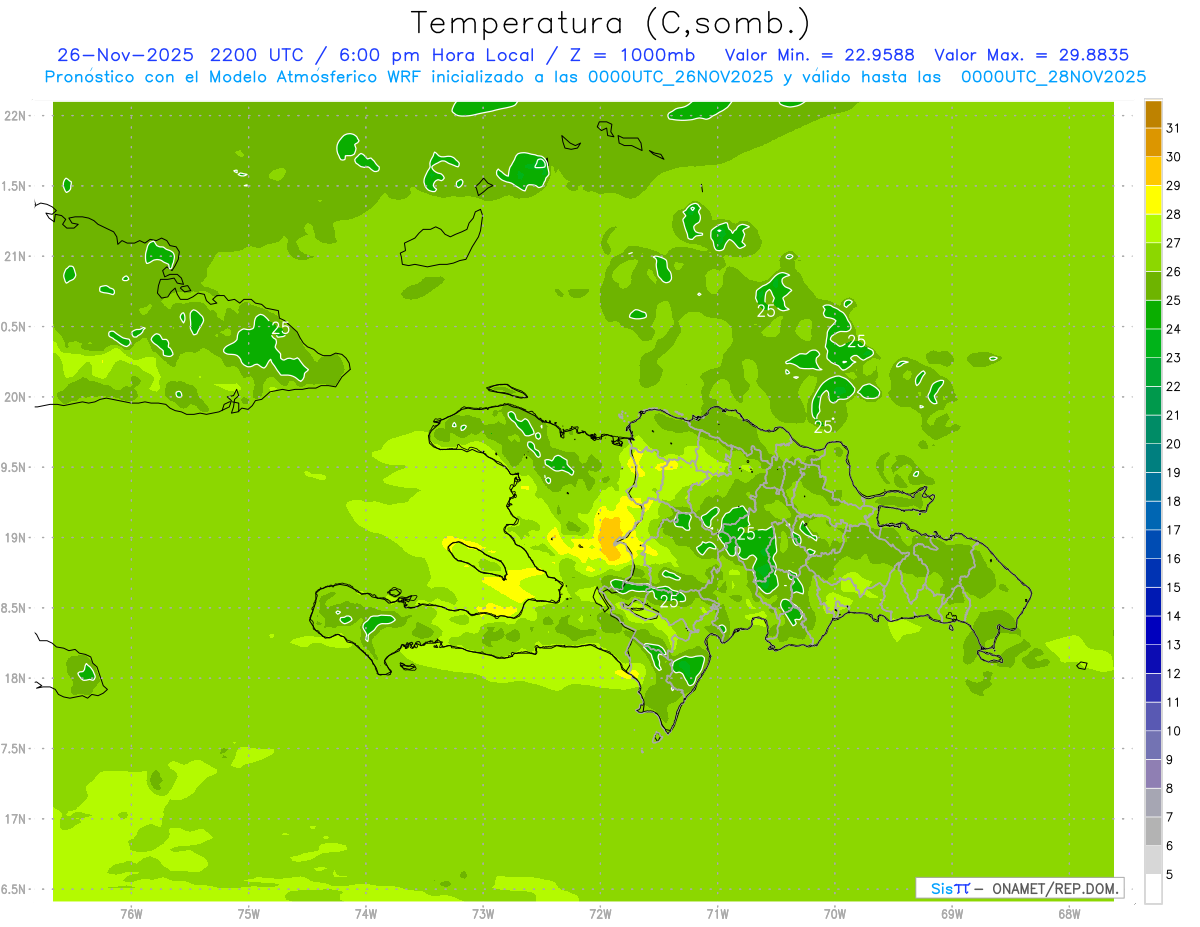Click the "25" contour label over eastern Cuba

[x=281, y=328]
